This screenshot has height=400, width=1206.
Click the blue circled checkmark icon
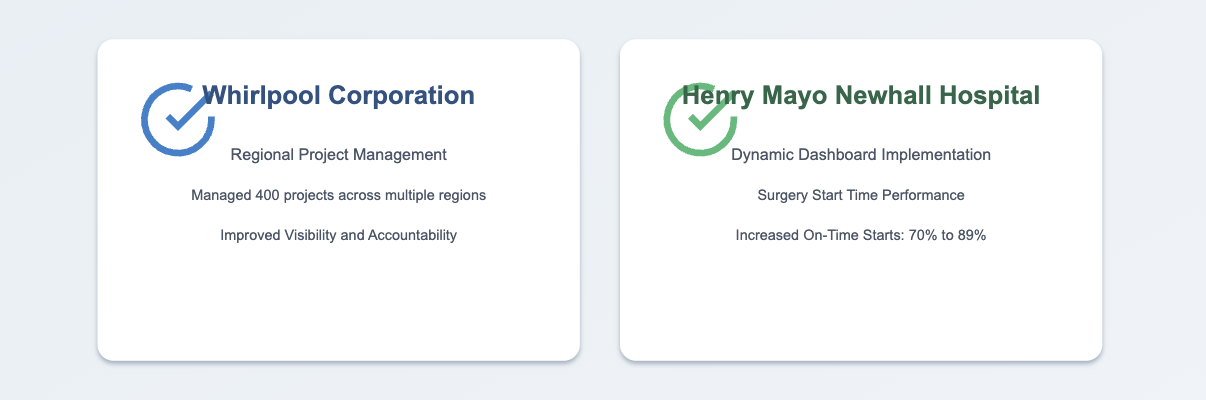coord(178,118)
